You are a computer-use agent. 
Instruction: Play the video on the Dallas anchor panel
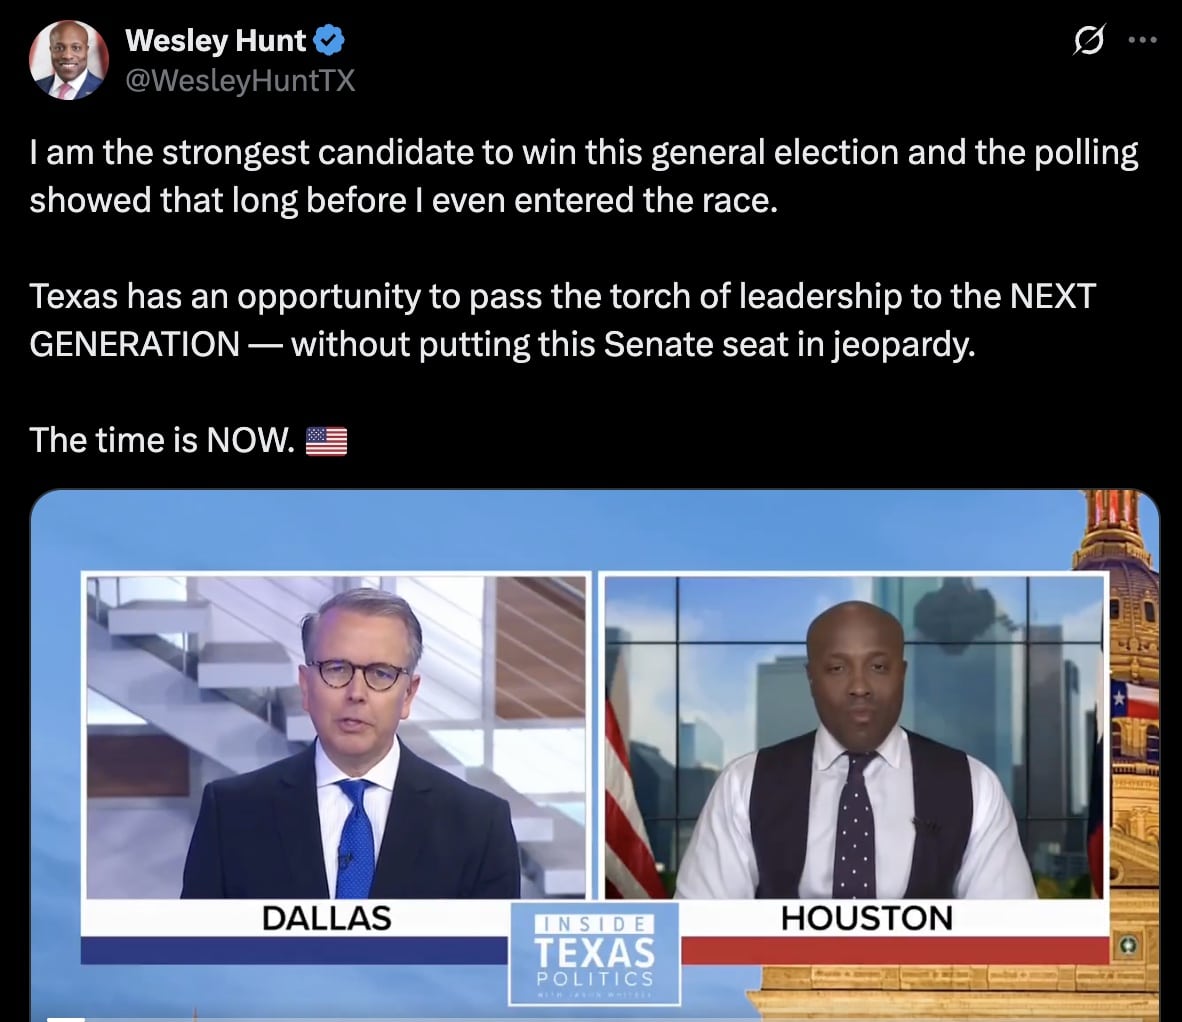336,737
